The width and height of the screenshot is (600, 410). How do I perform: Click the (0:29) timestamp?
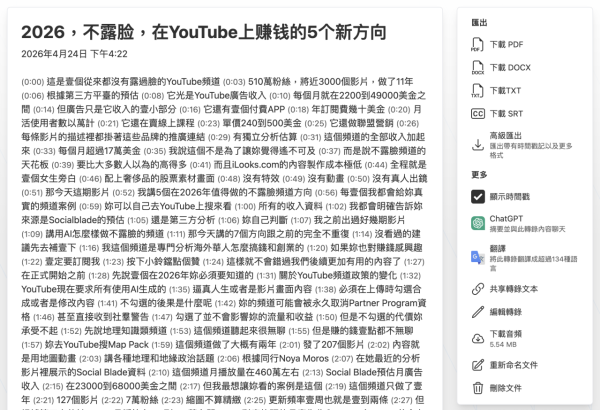click(219, 137)
